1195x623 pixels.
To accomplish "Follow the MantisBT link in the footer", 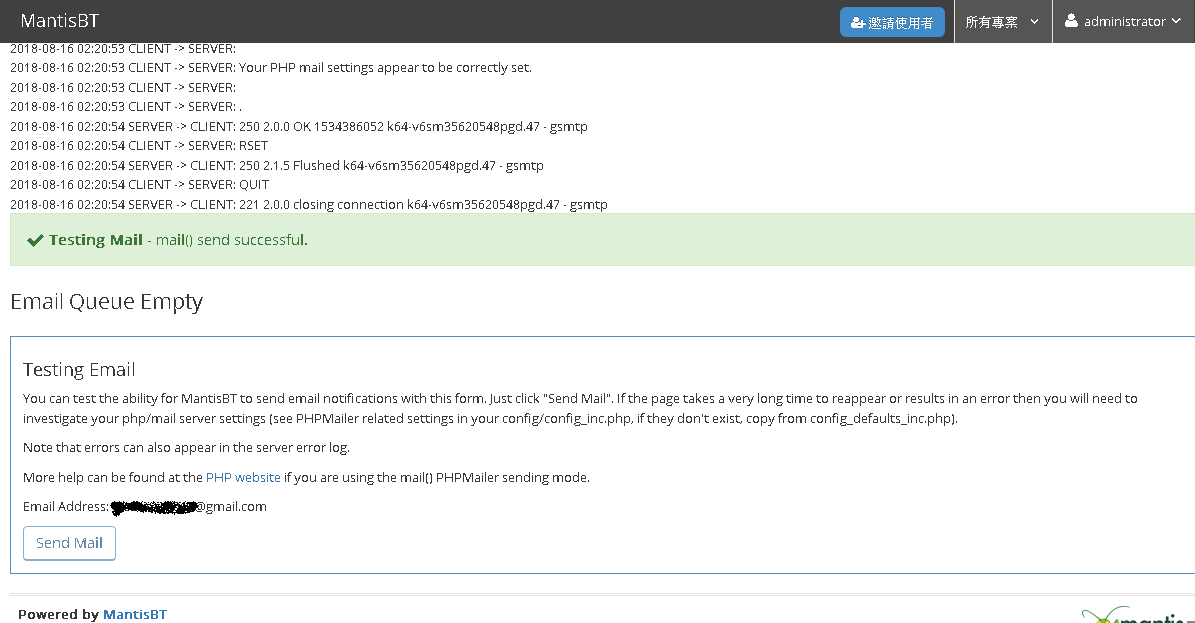I will pyautogui.click(x=135, y=614).
